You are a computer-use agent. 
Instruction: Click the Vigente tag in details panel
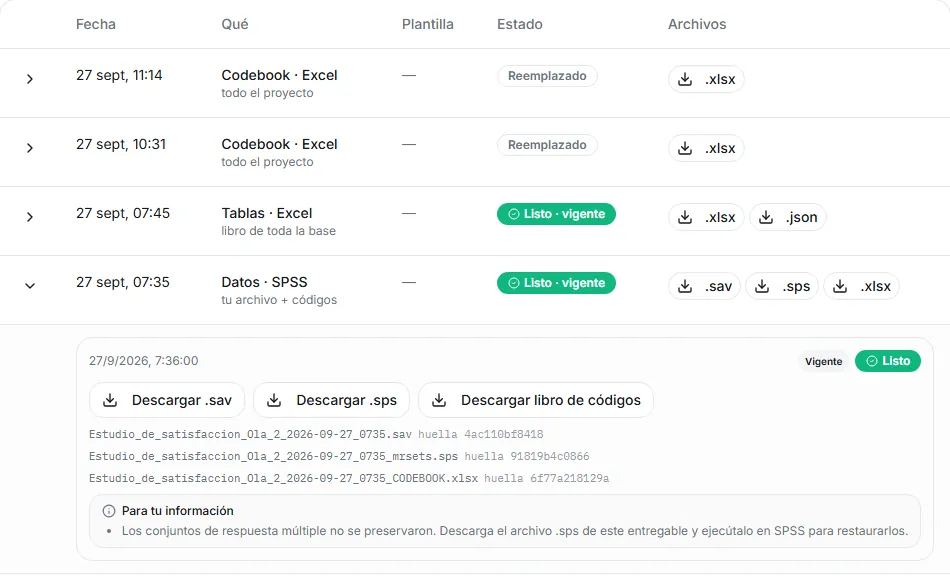click(x=823, y=362)
